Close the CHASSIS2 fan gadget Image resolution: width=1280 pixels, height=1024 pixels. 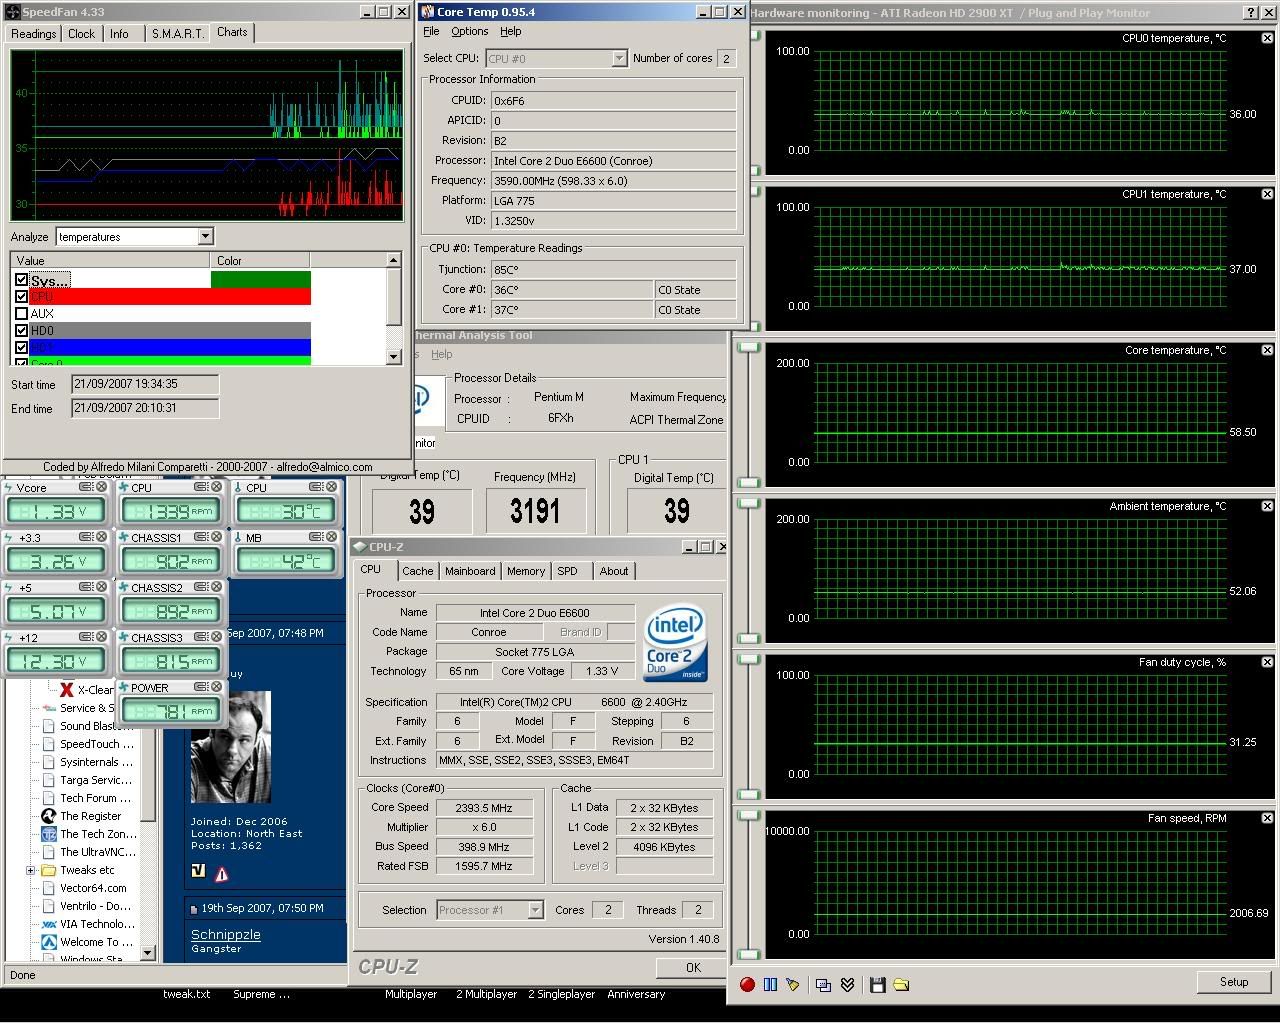coord(216,587)
